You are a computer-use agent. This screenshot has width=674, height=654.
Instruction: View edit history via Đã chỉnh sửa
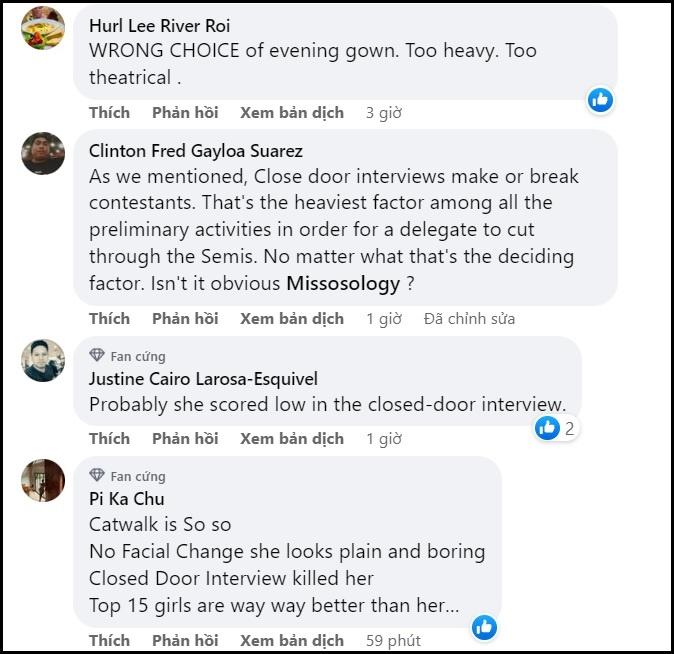(x=469, y=318)
